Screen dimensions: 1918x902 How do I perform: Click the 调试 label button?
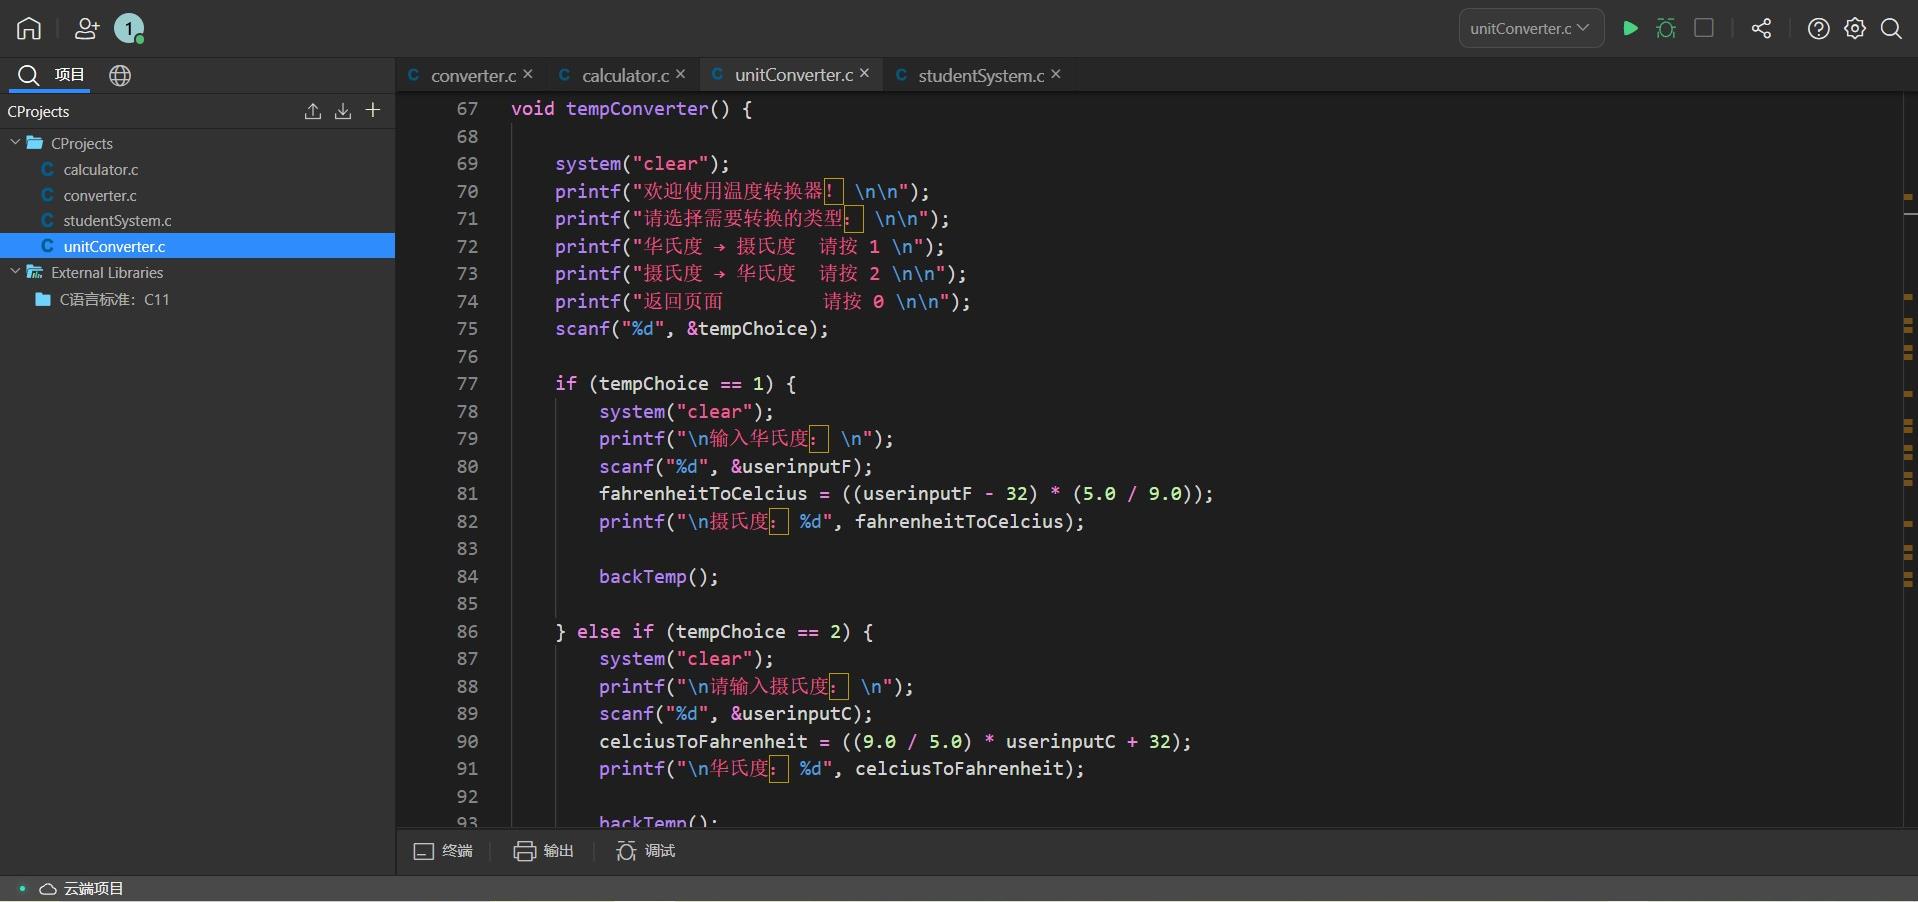click(660, 851)
